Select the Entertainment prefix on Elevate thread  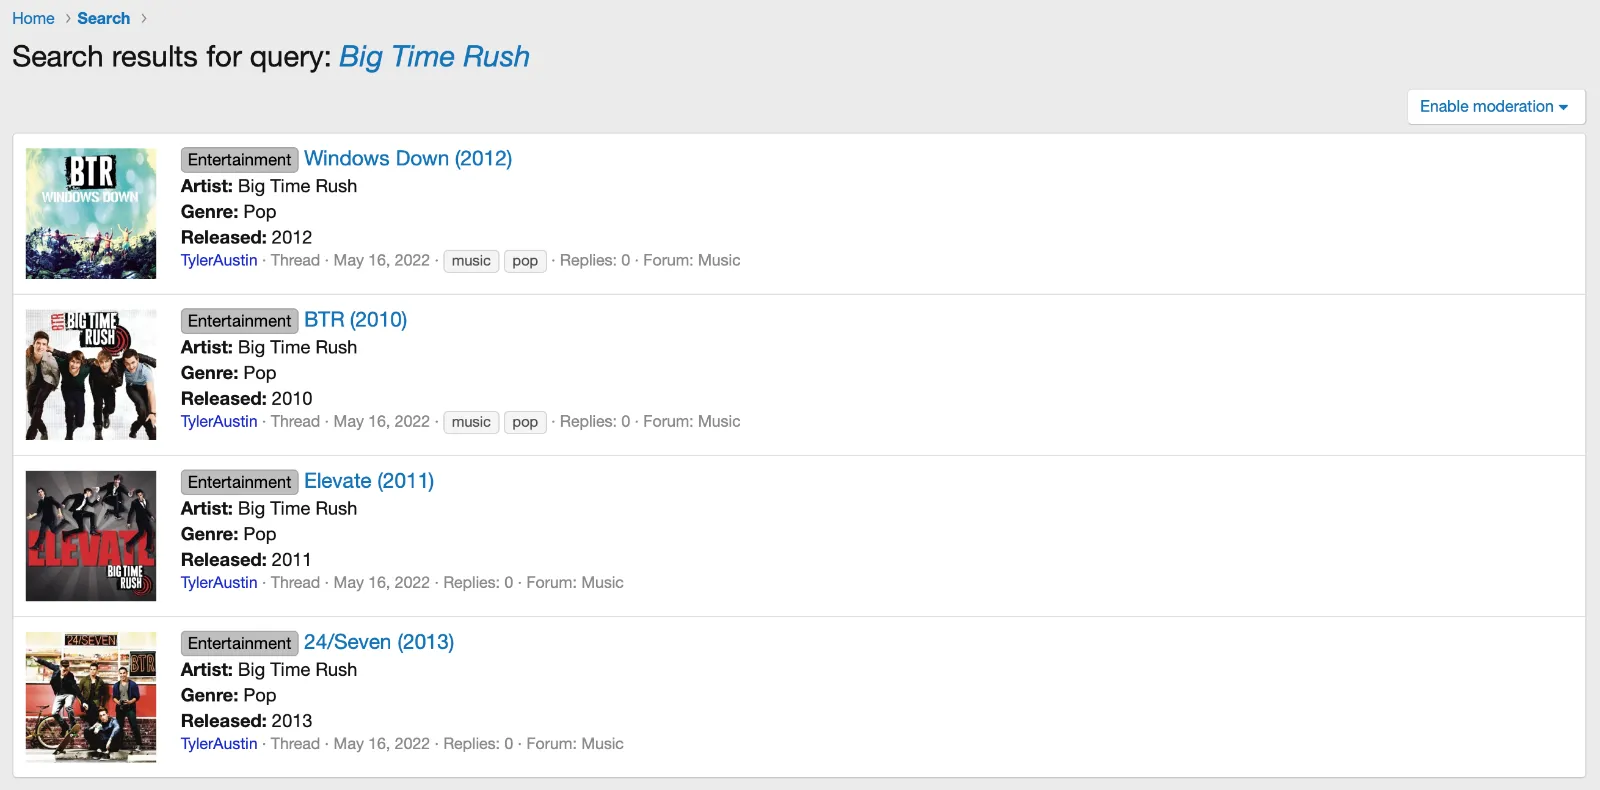pyautogui.click(x=239, y=481)
